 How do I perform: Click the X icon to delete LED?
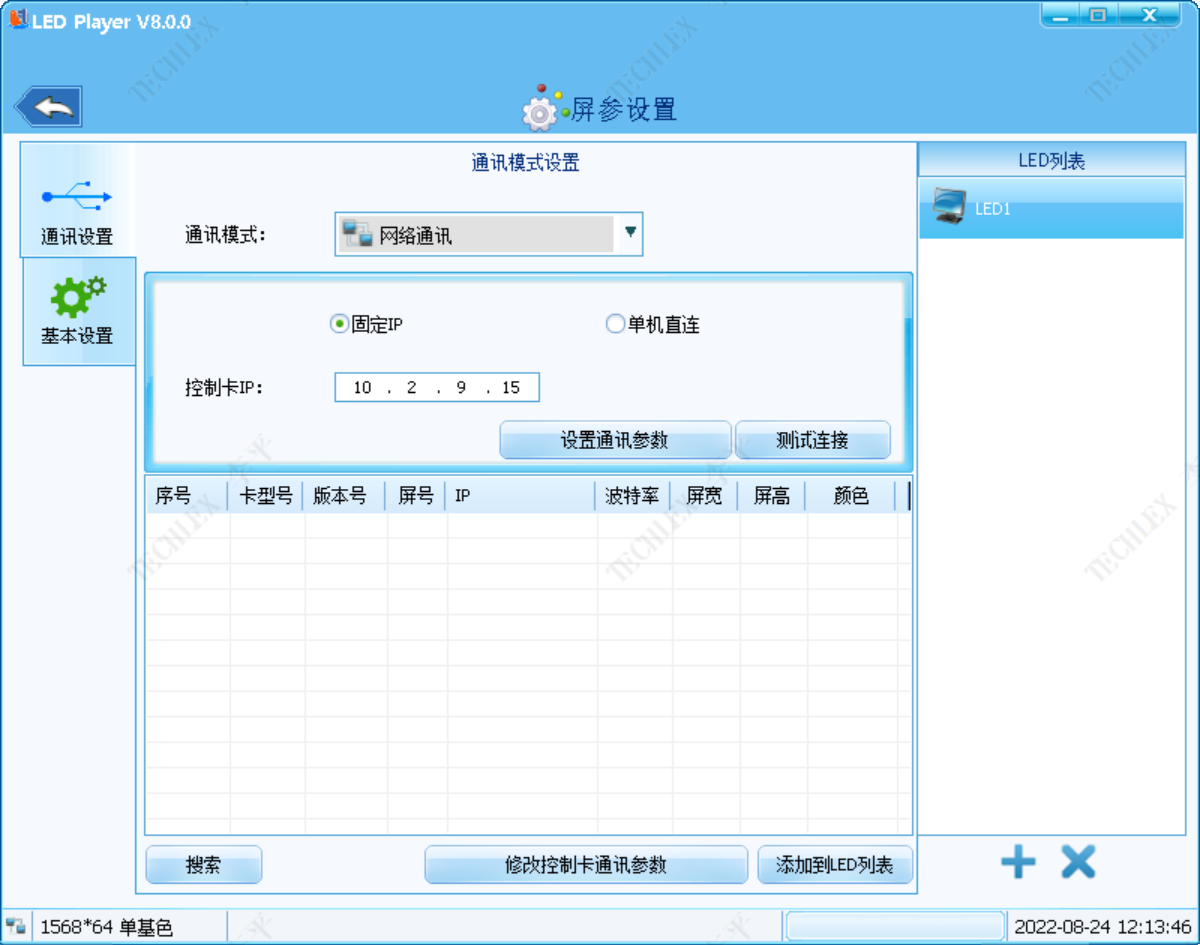click(1078, 862)
